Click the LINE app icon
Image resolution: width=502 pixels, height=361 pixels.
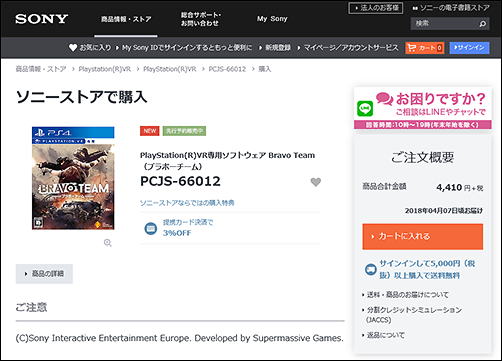click(365, 109)
